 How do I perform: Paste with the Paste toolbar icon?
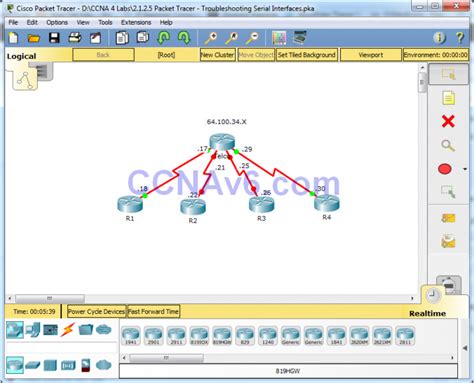143,37
